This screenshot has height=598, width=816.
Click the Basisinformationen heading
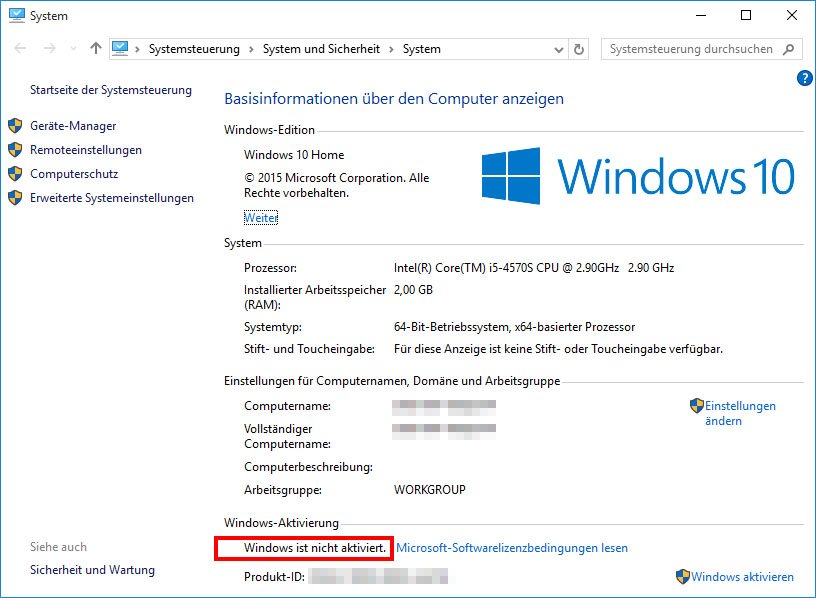coord(394,99)
